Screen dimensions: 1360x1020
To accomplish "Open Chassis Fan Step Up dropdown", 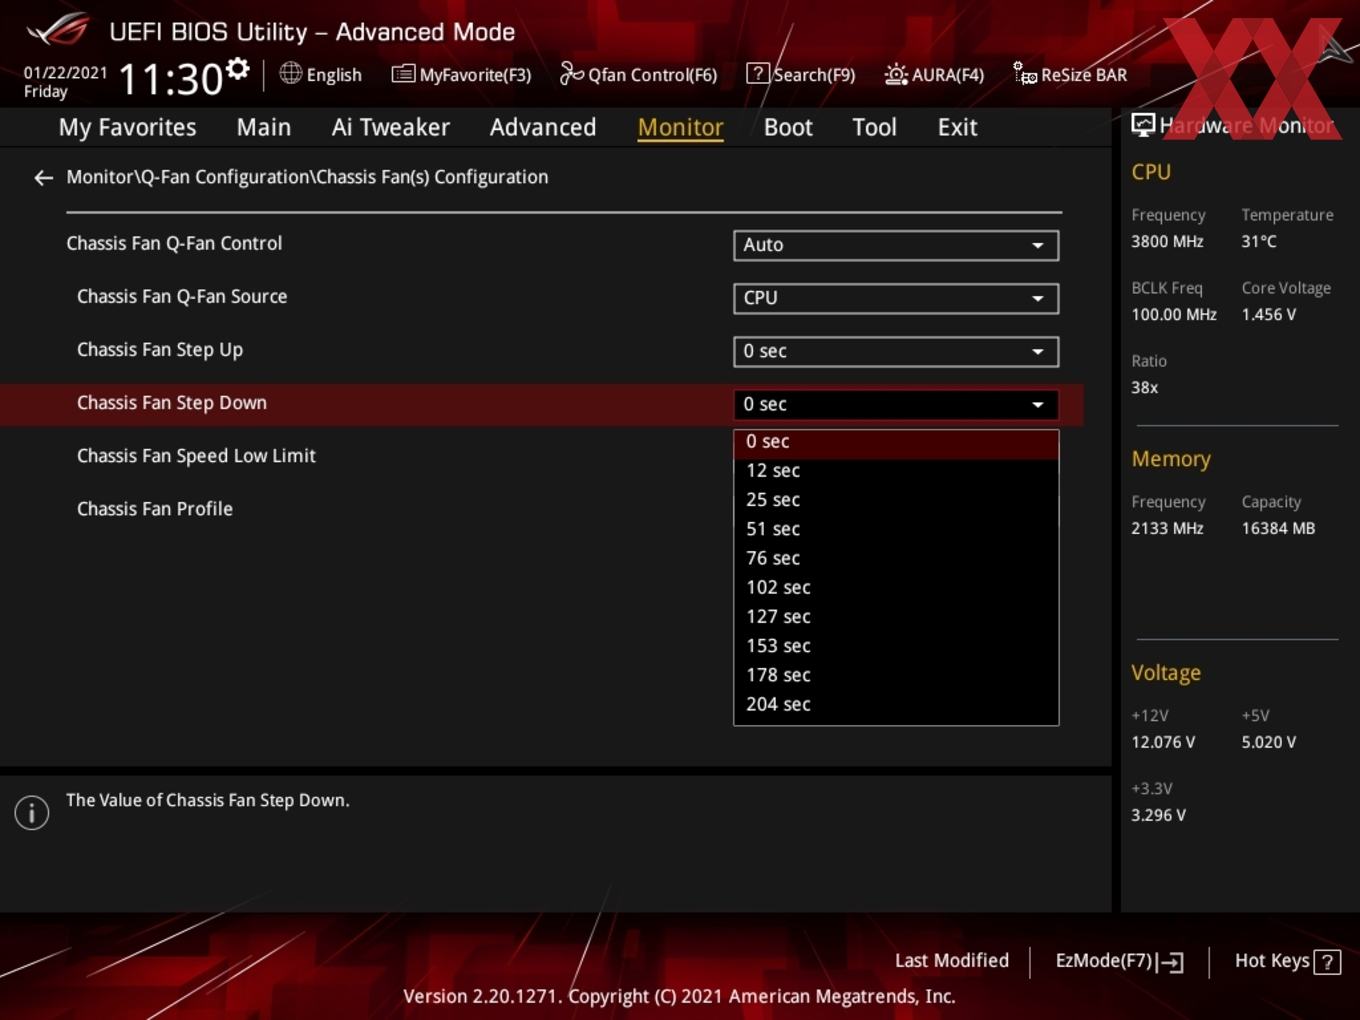I will pyautogui.click(x=896, y=351).
